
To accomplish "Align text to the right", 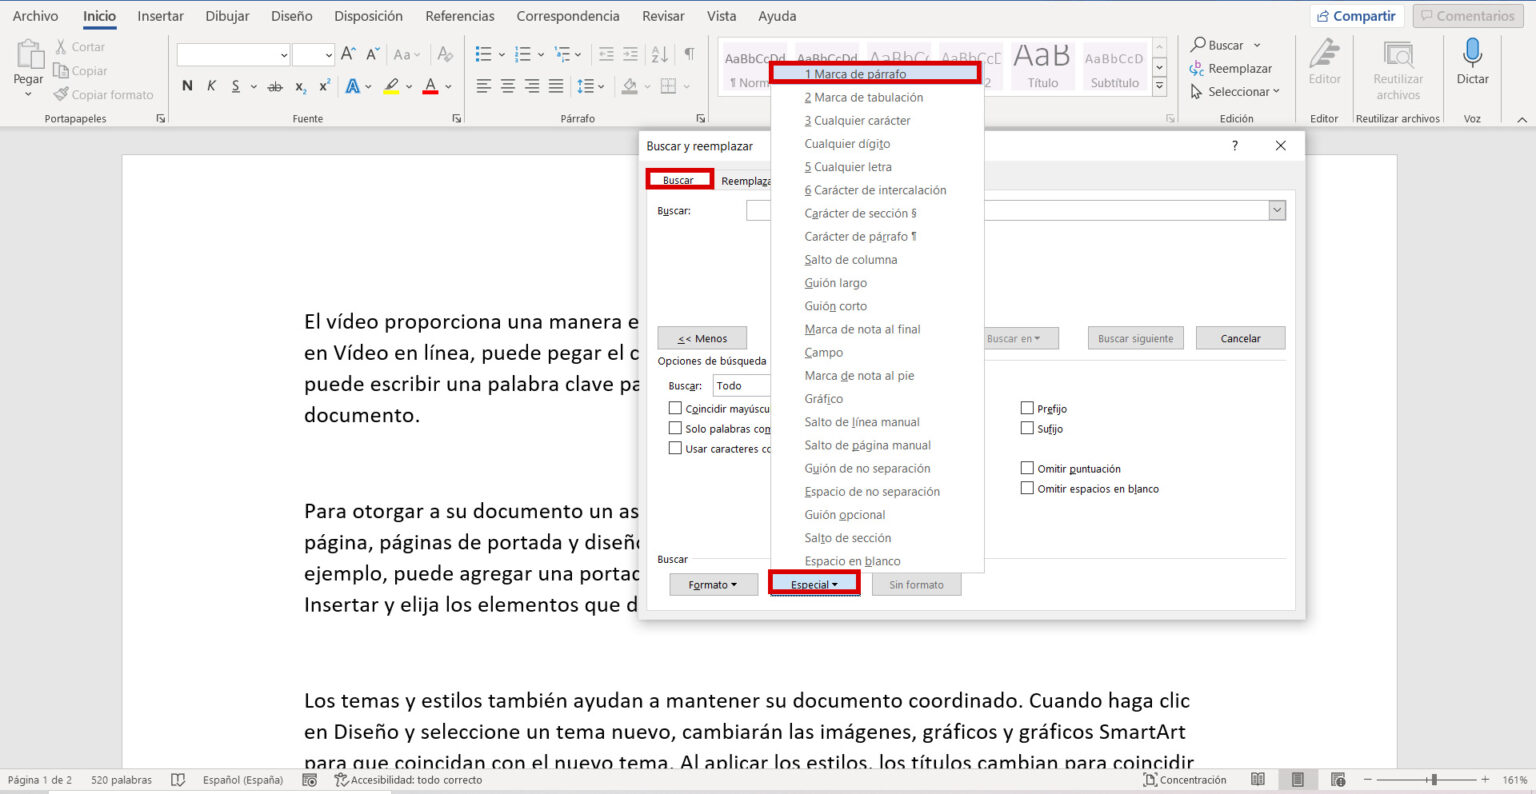I will [x=531, y=86].
